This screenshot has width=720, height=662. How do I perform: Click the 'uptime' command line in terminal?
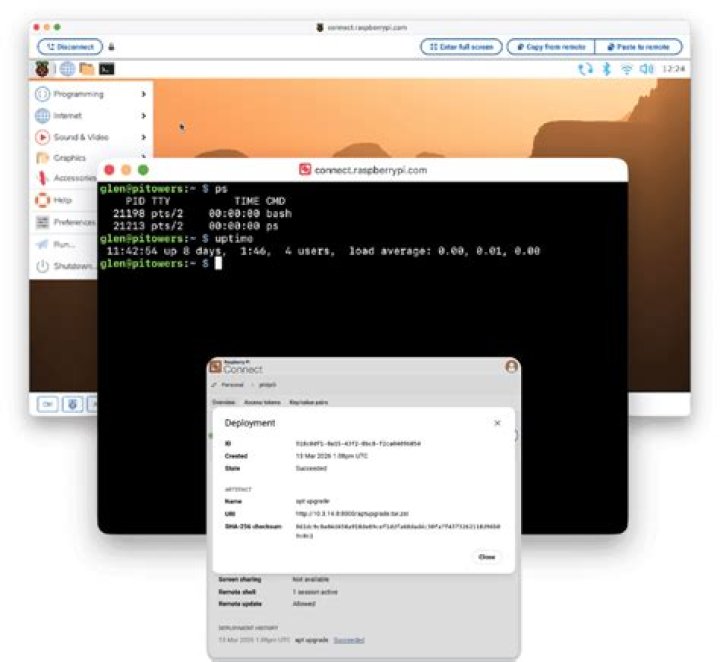click(176, 238)
